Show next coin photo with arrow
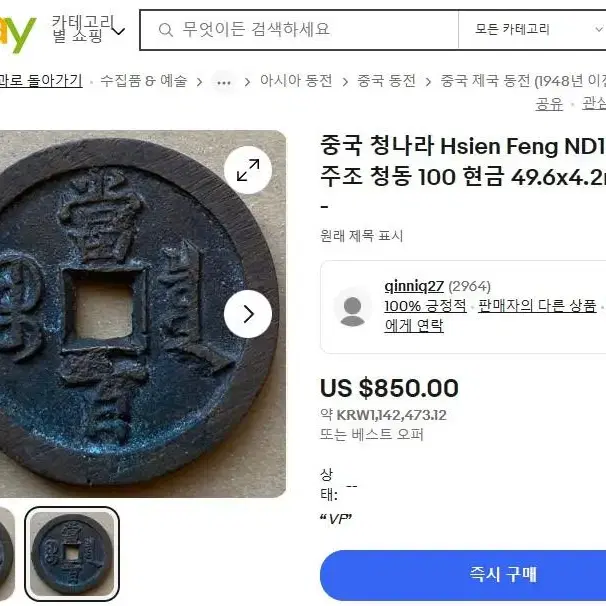The height and width of the screenshot is (606, 606). pyautogui.click(x=248, y=314)
